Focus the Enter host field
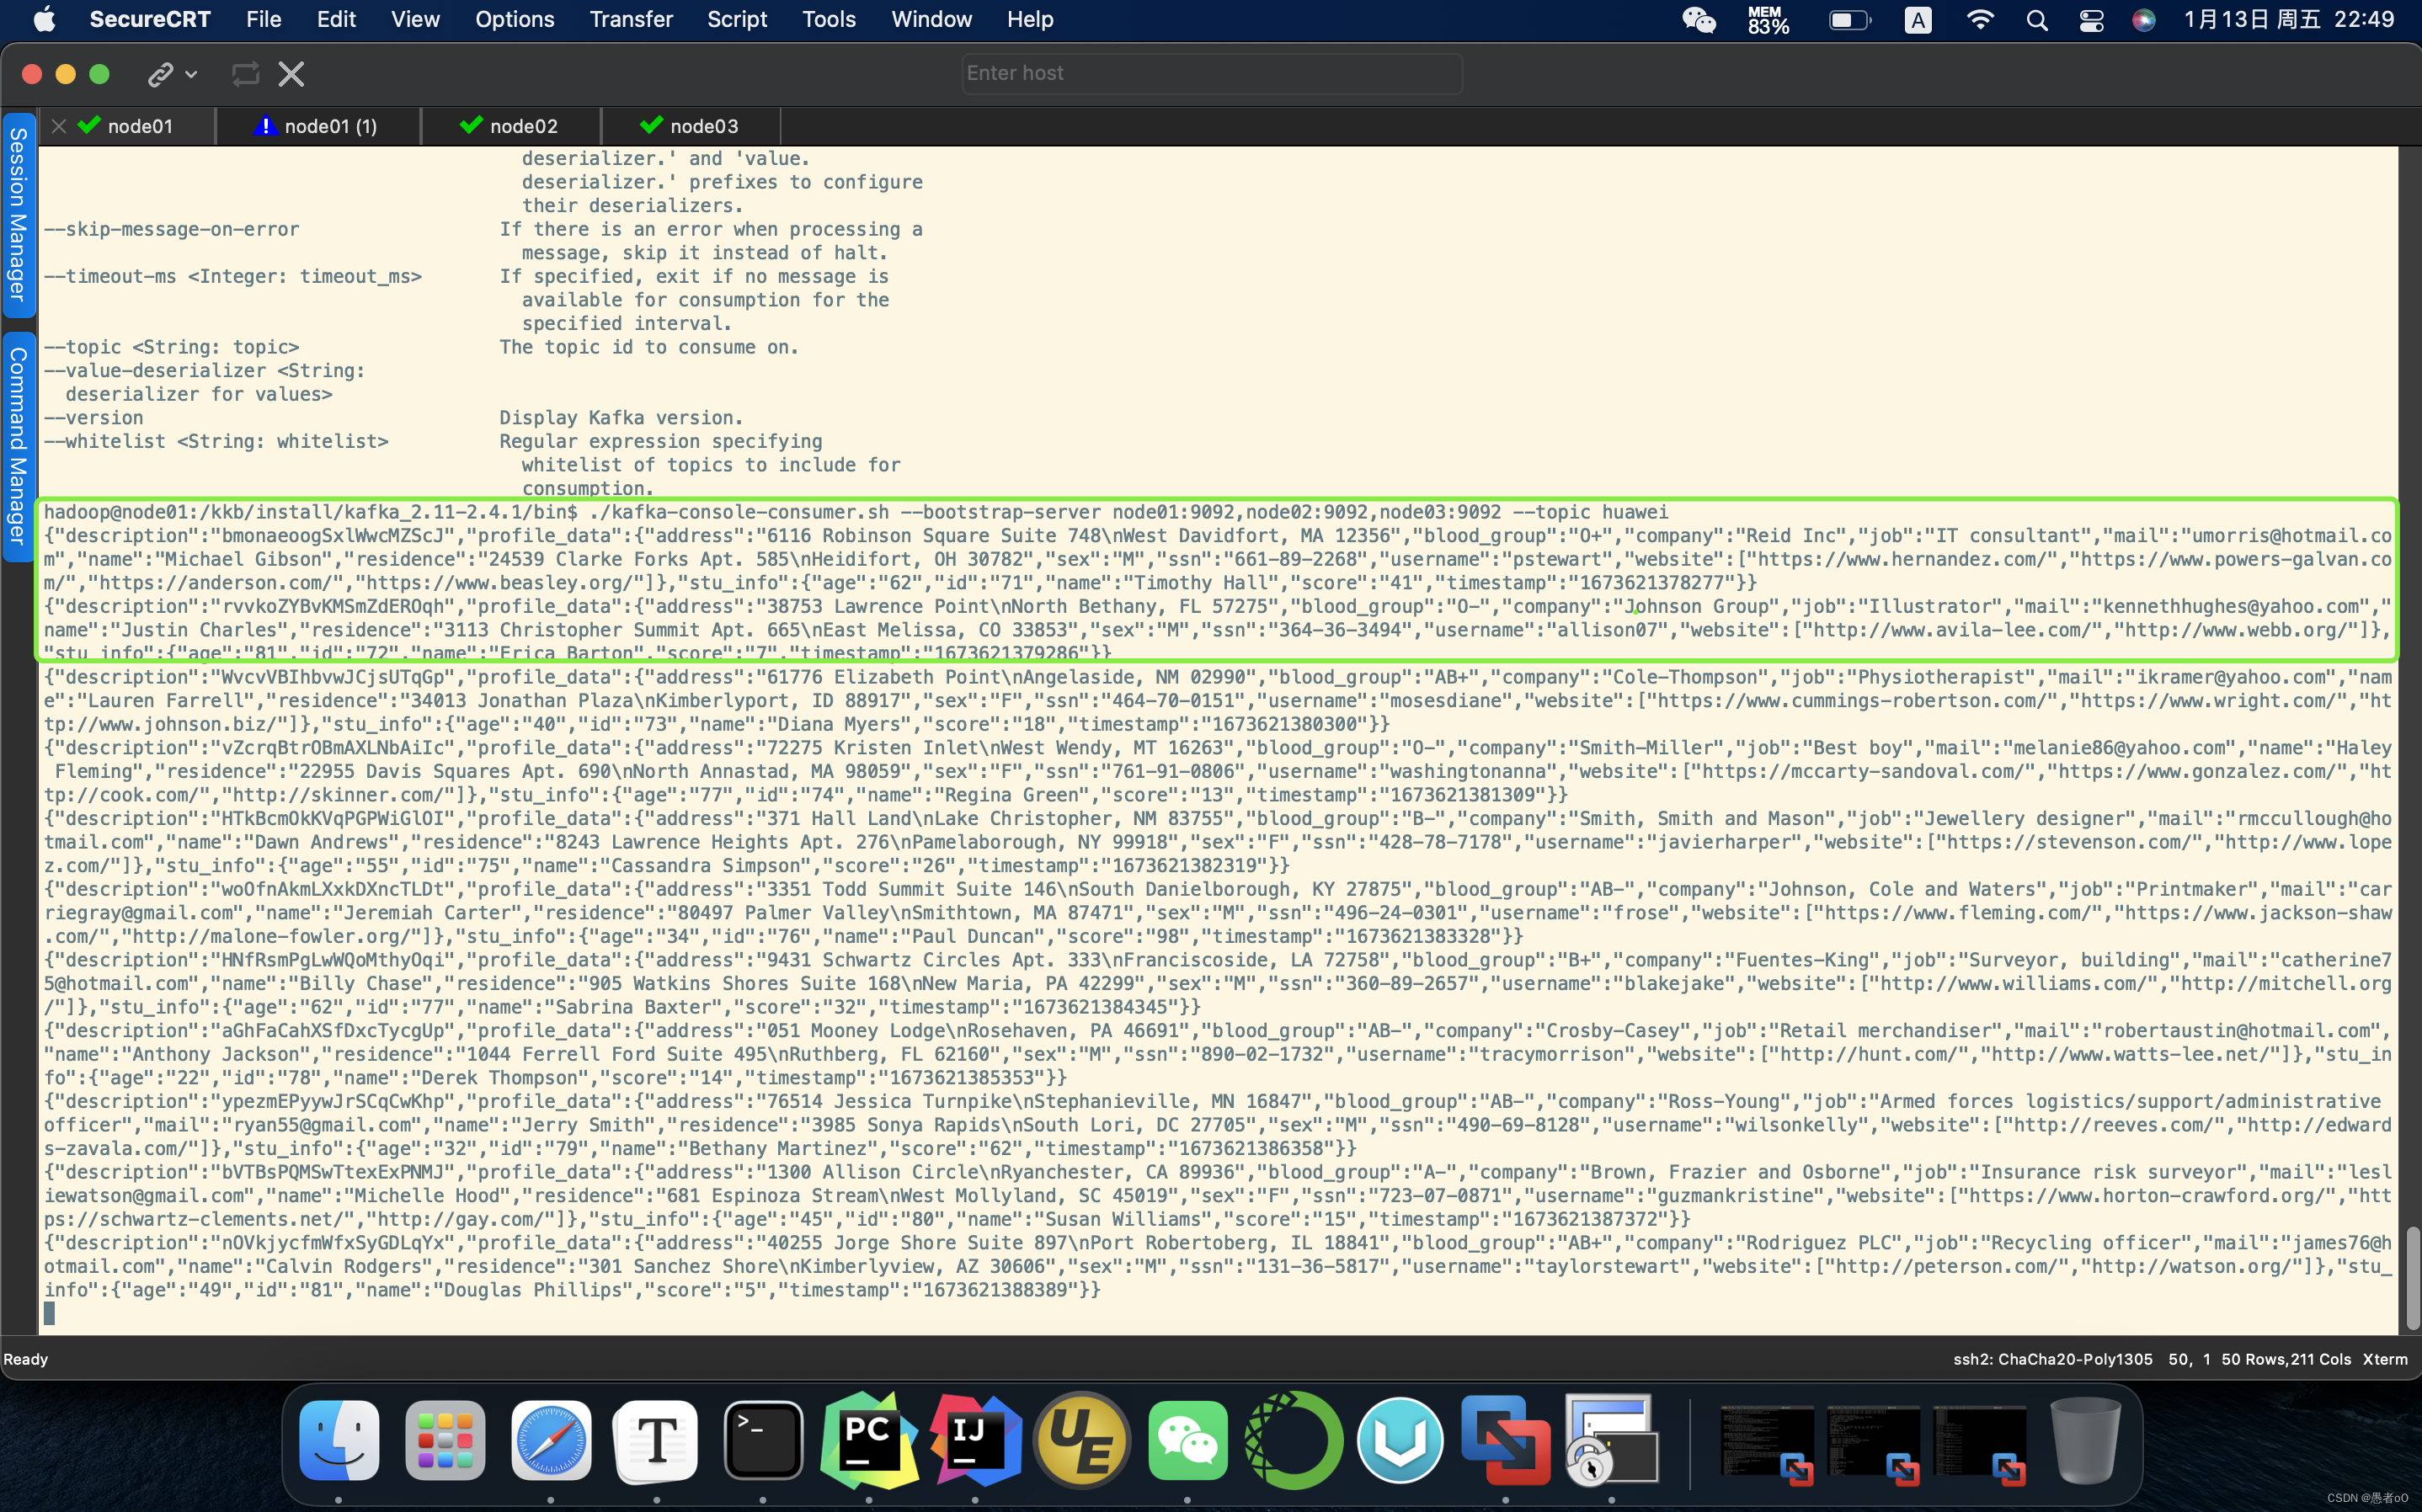This screenshot has height=1512, width=2422. click(1211, 73)
